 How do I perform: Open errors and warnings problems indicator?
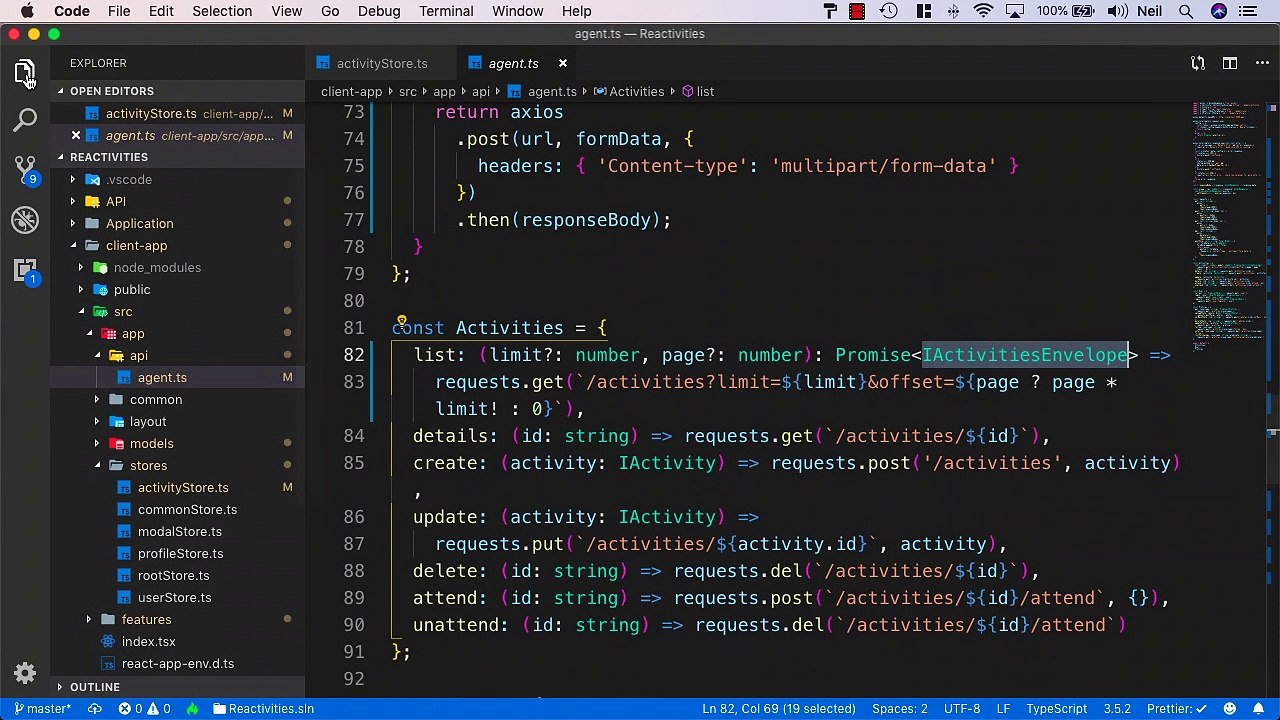[144, 708]
